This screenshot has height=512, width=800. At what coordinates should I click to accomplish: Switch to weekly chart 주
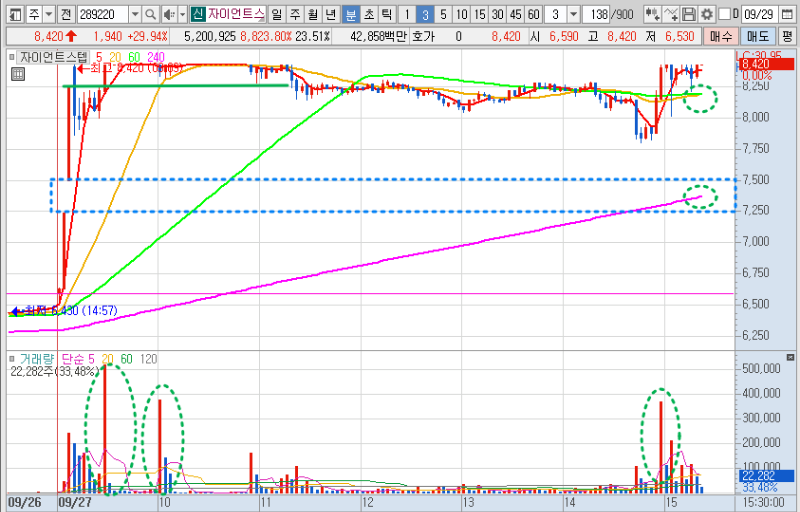pos(295,14)
